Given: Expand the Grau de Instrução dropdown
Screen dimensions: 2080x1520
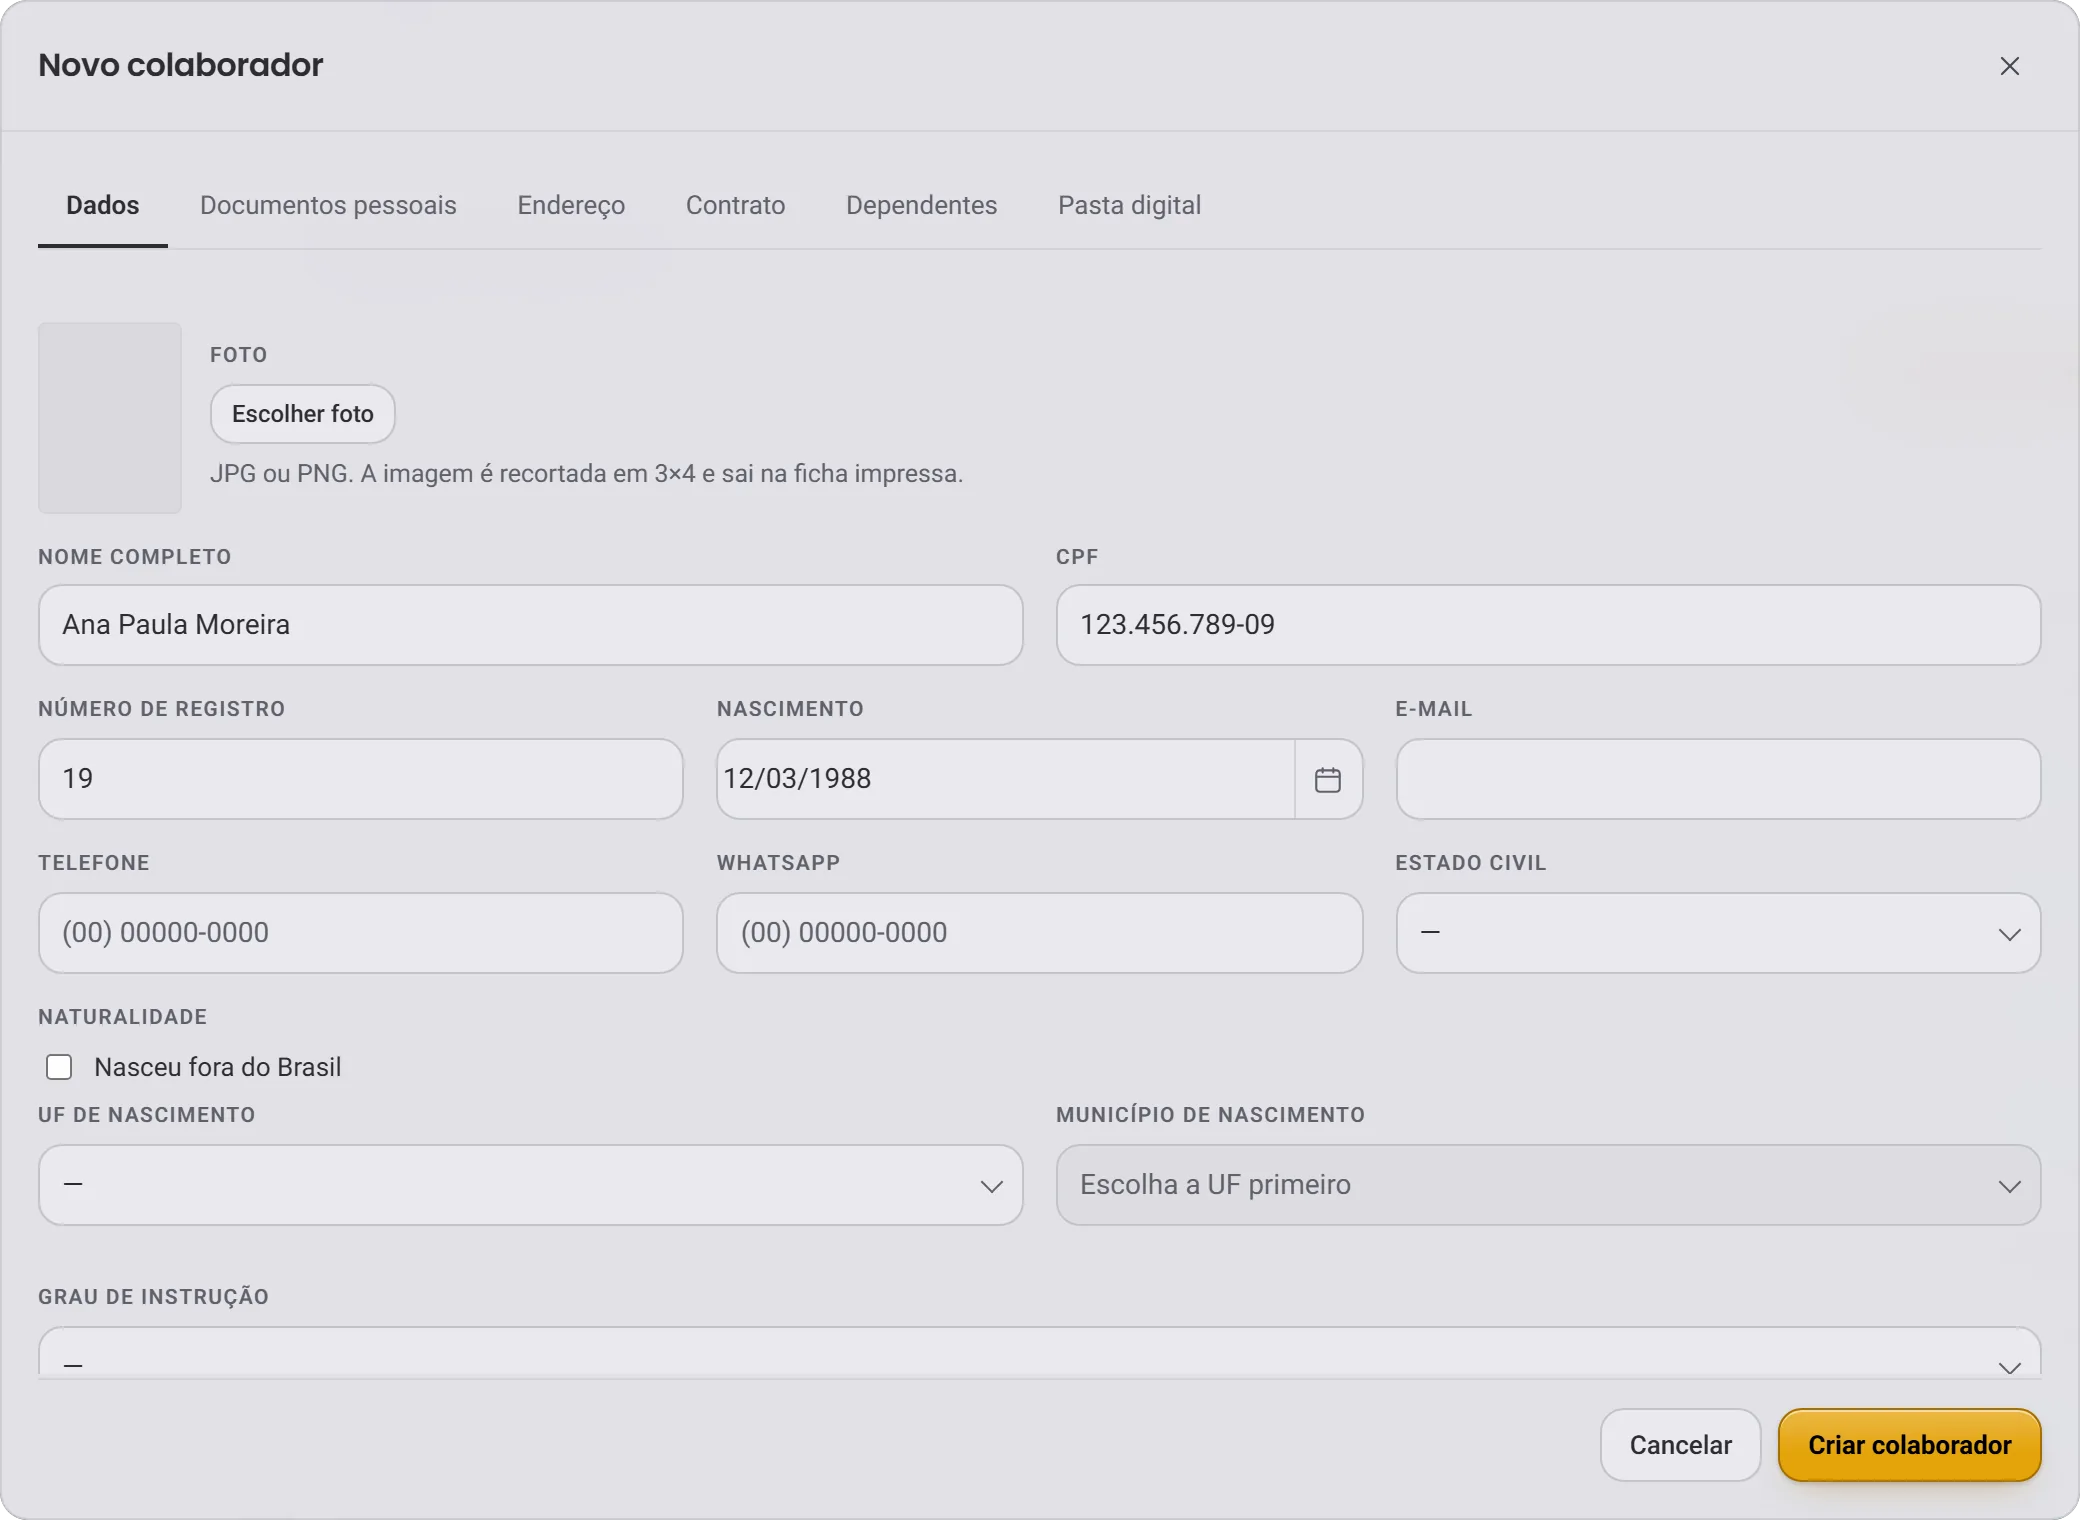Looking at the screenshot, I should tap(1039, 1352).
